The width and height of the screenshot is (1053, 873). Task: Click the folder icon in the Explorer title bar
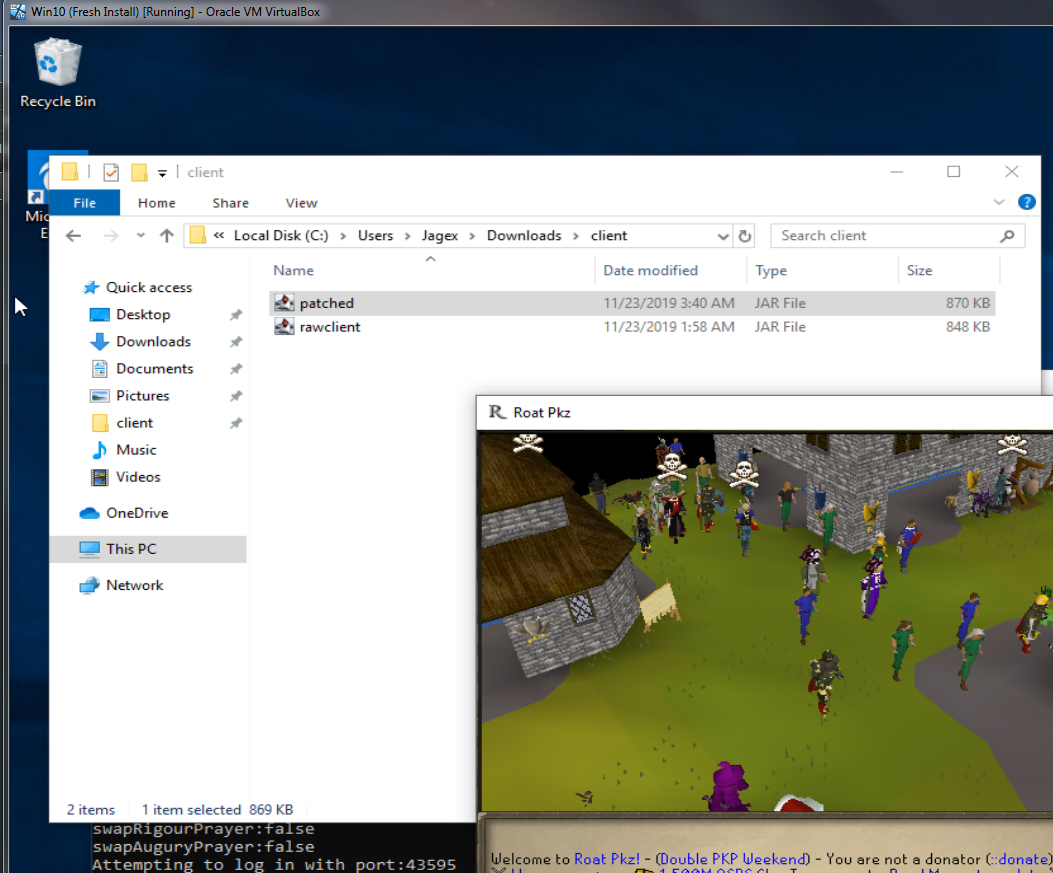[70, 172]
